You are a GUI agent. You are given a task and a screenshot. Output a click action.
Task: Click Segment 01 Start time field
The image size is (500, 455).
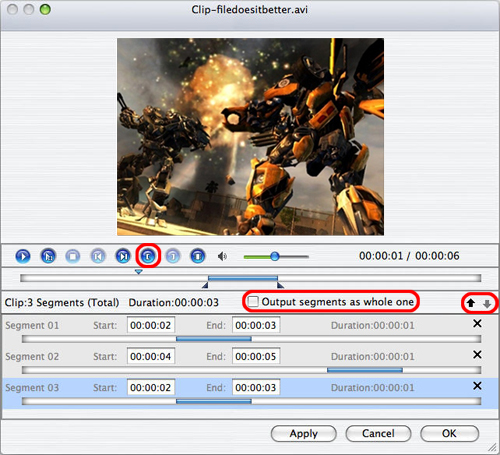point(151,325)
